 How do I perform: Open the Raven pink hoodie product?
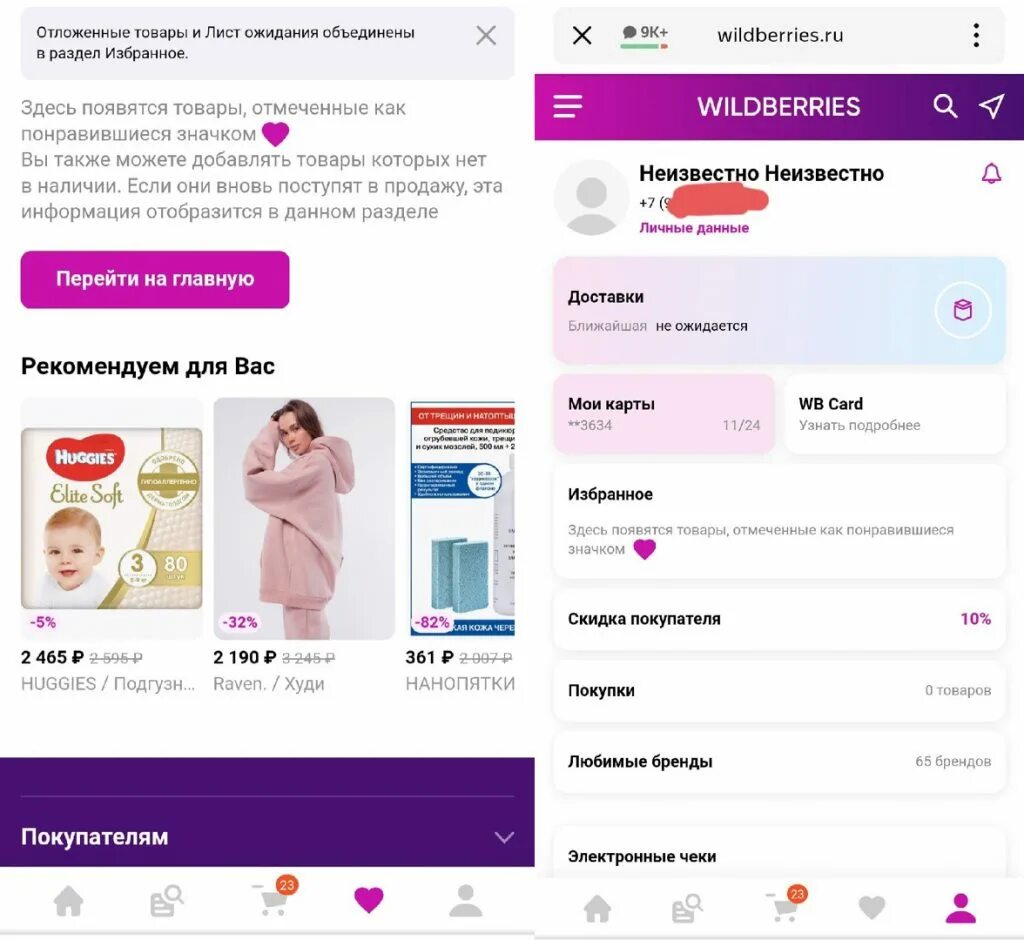tap(304, 519)
